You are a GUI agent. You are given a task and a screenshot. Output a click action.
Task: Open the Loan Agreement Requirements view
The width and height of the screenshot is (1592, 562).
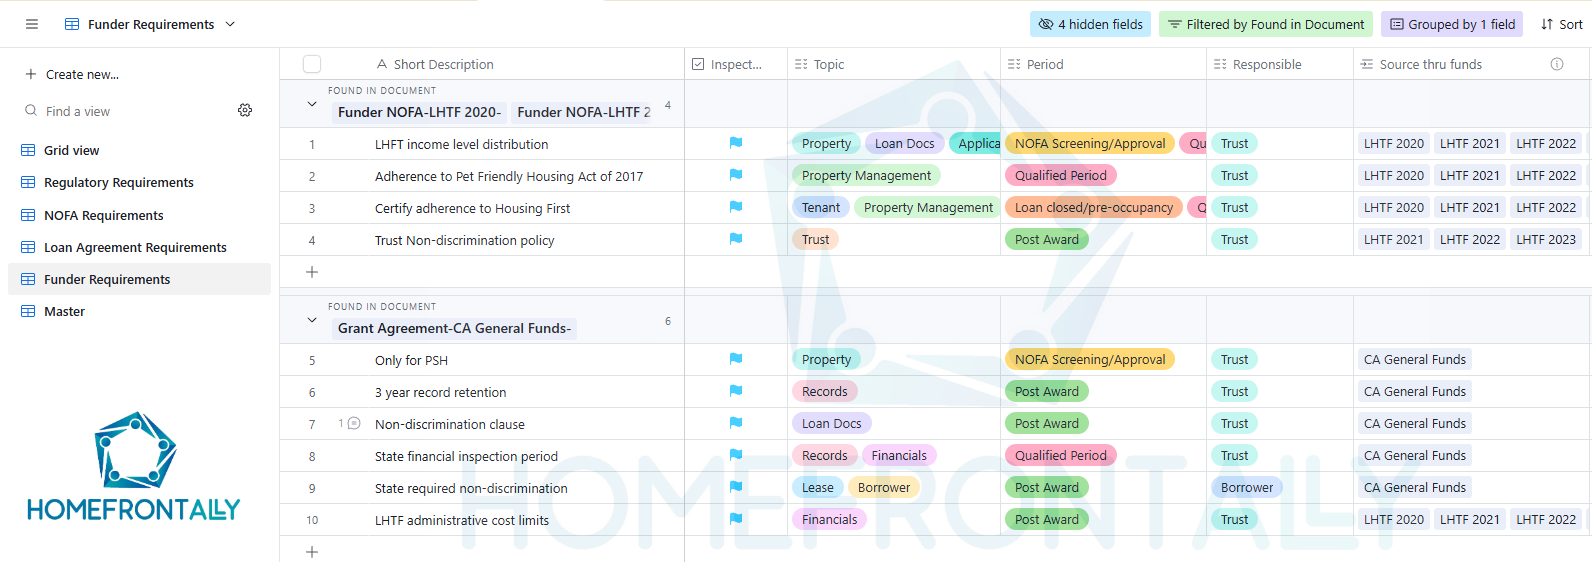coord(135,247)
